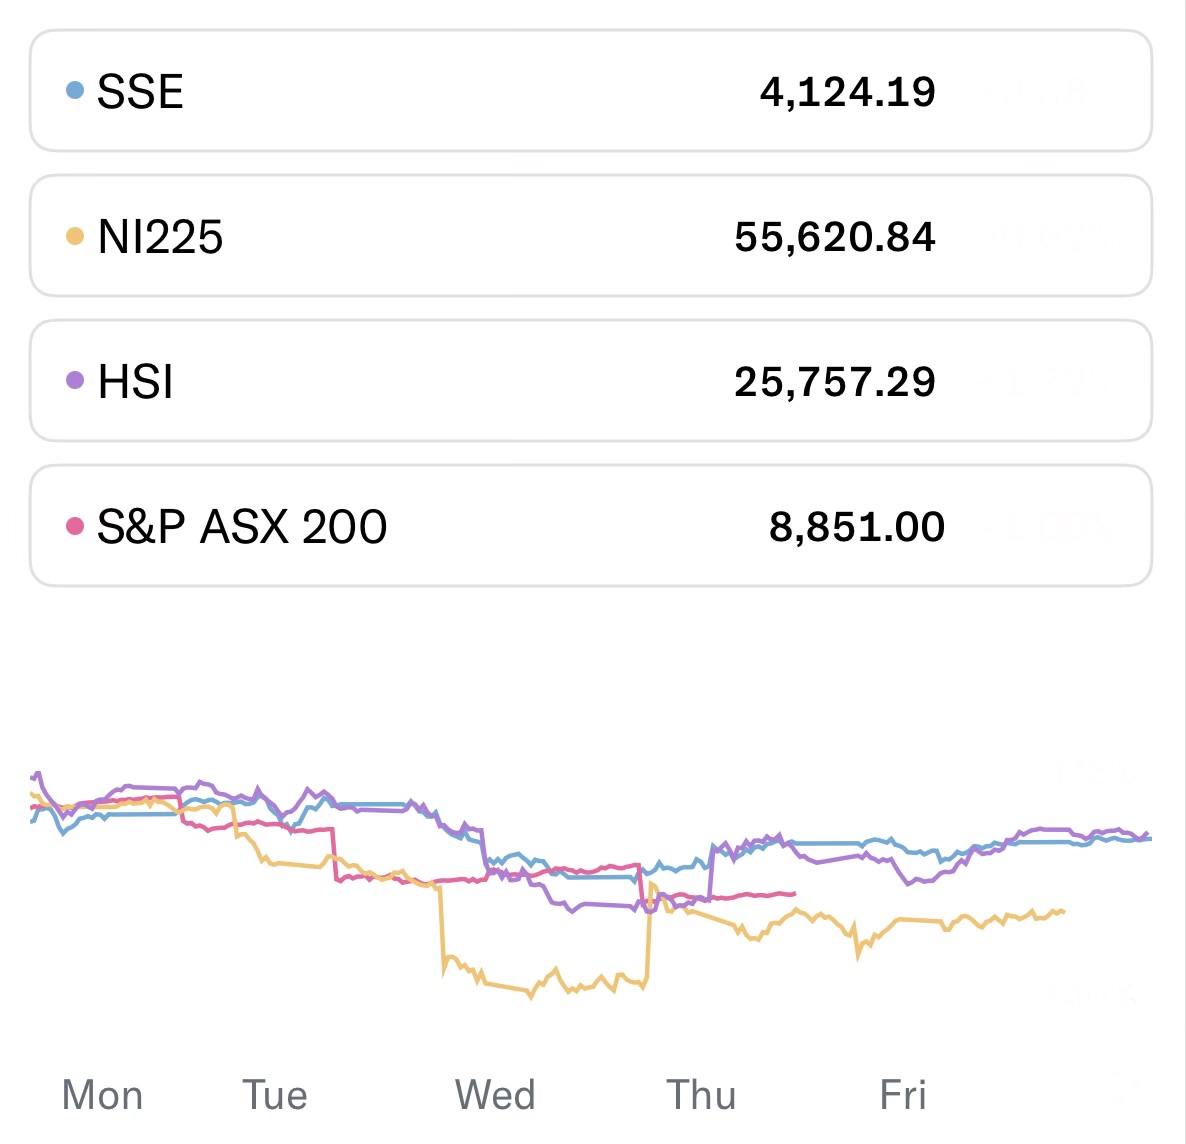Image resolution: width=1186 pixels, height=1144 pixels.
Task: Click the HSI value 25,757.29
Action: 834,382
